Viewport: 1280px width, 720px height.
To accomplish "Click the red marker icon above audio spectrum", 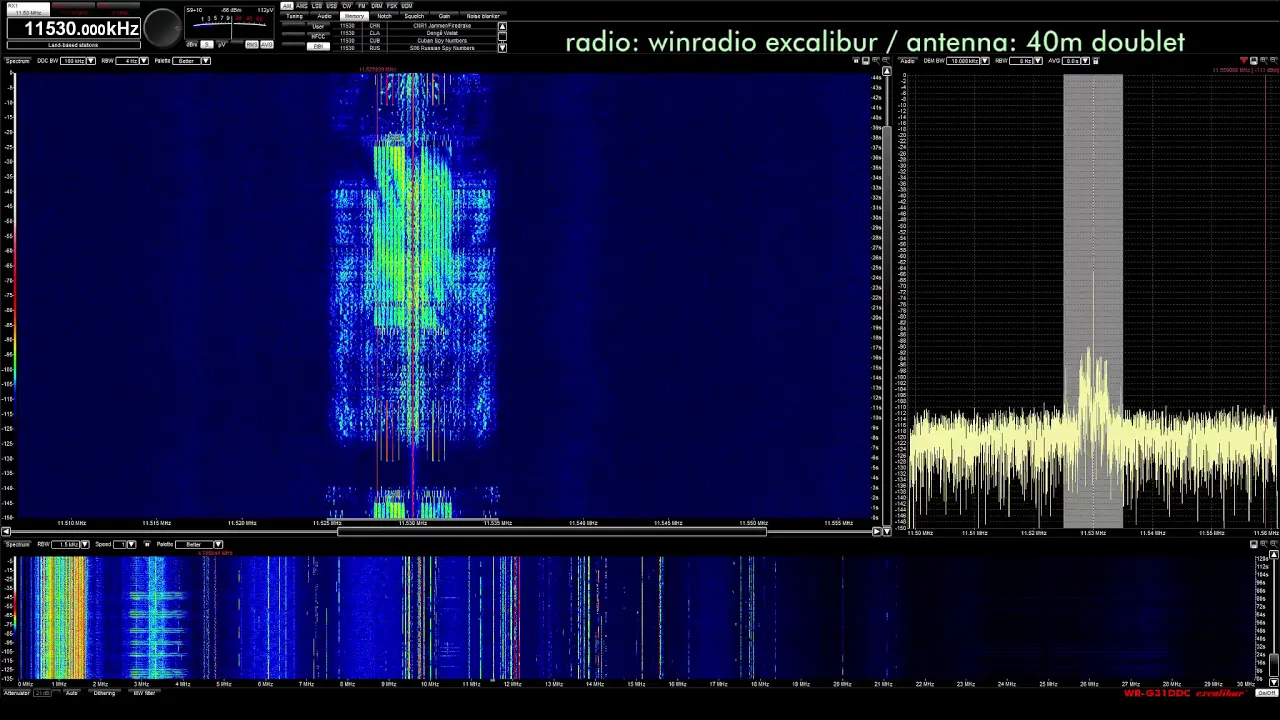I will point(1244,61).
